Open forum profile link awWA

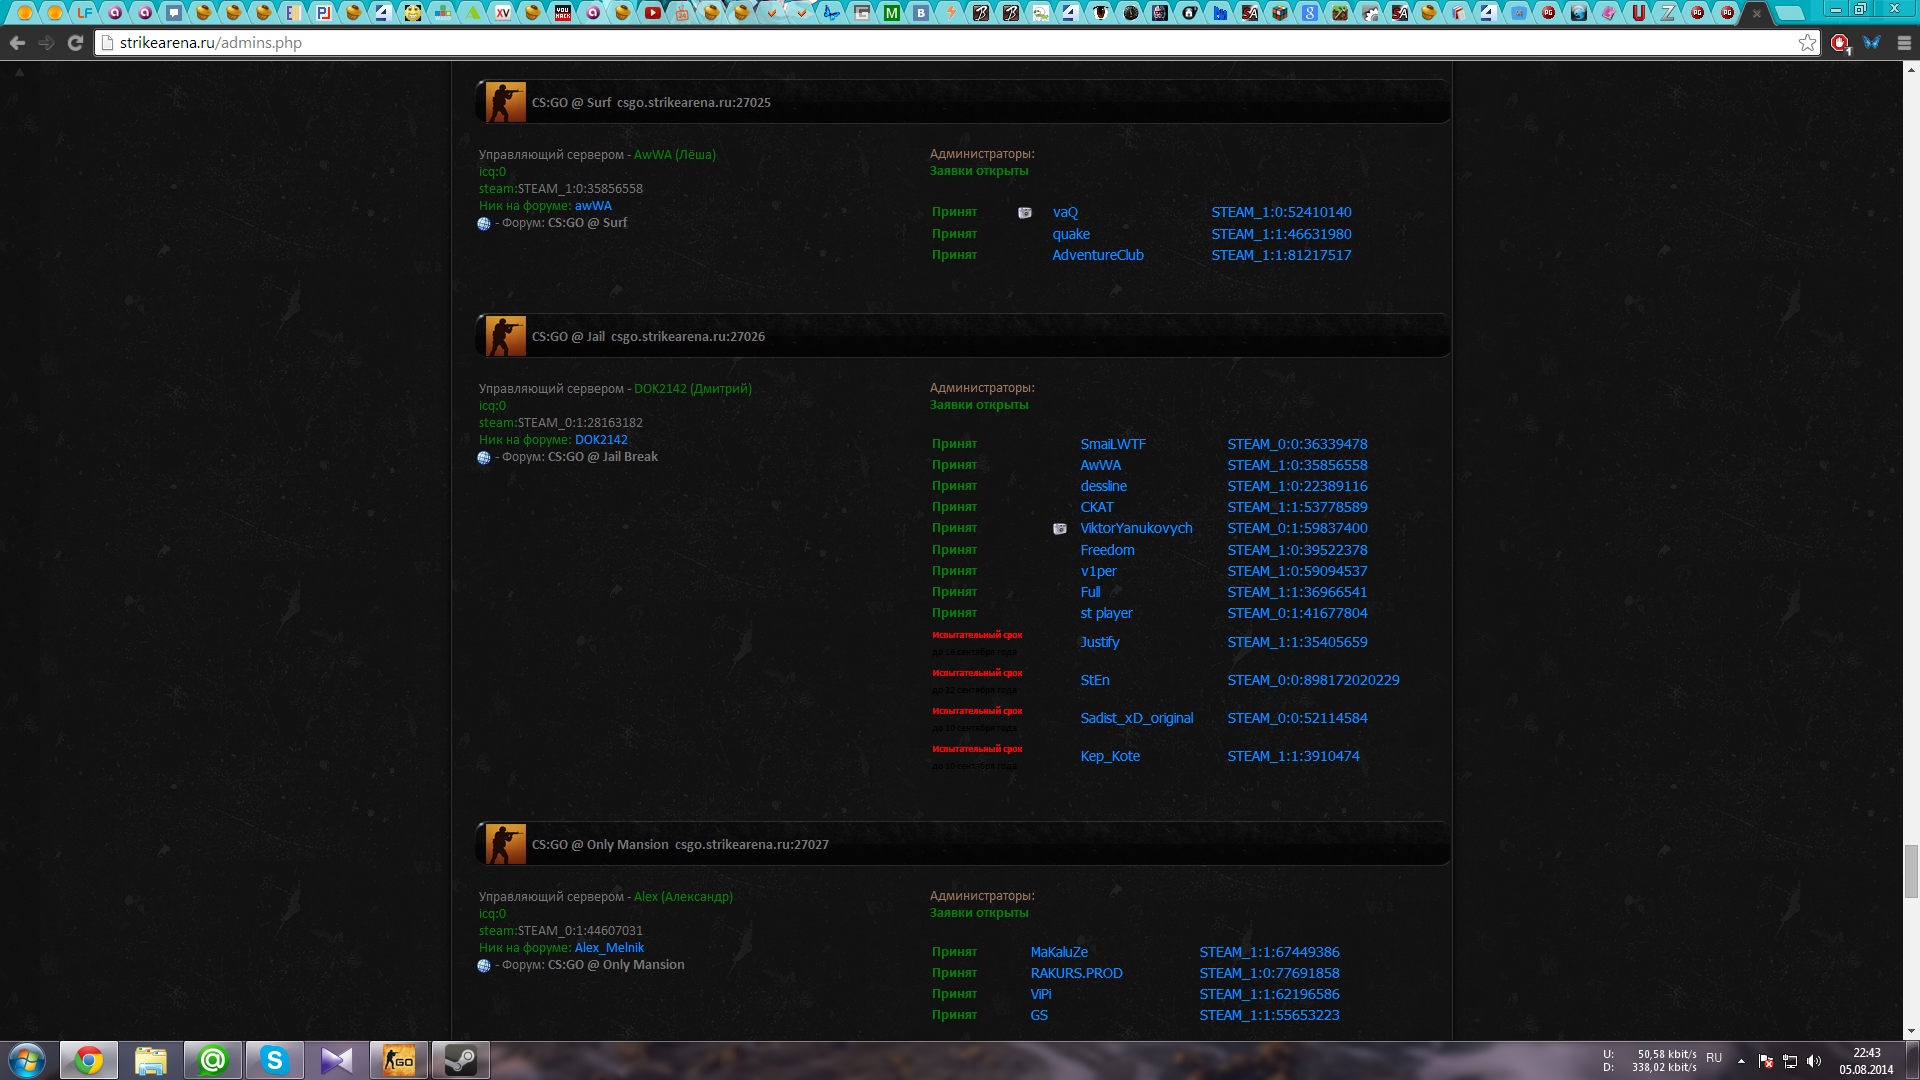593,206
